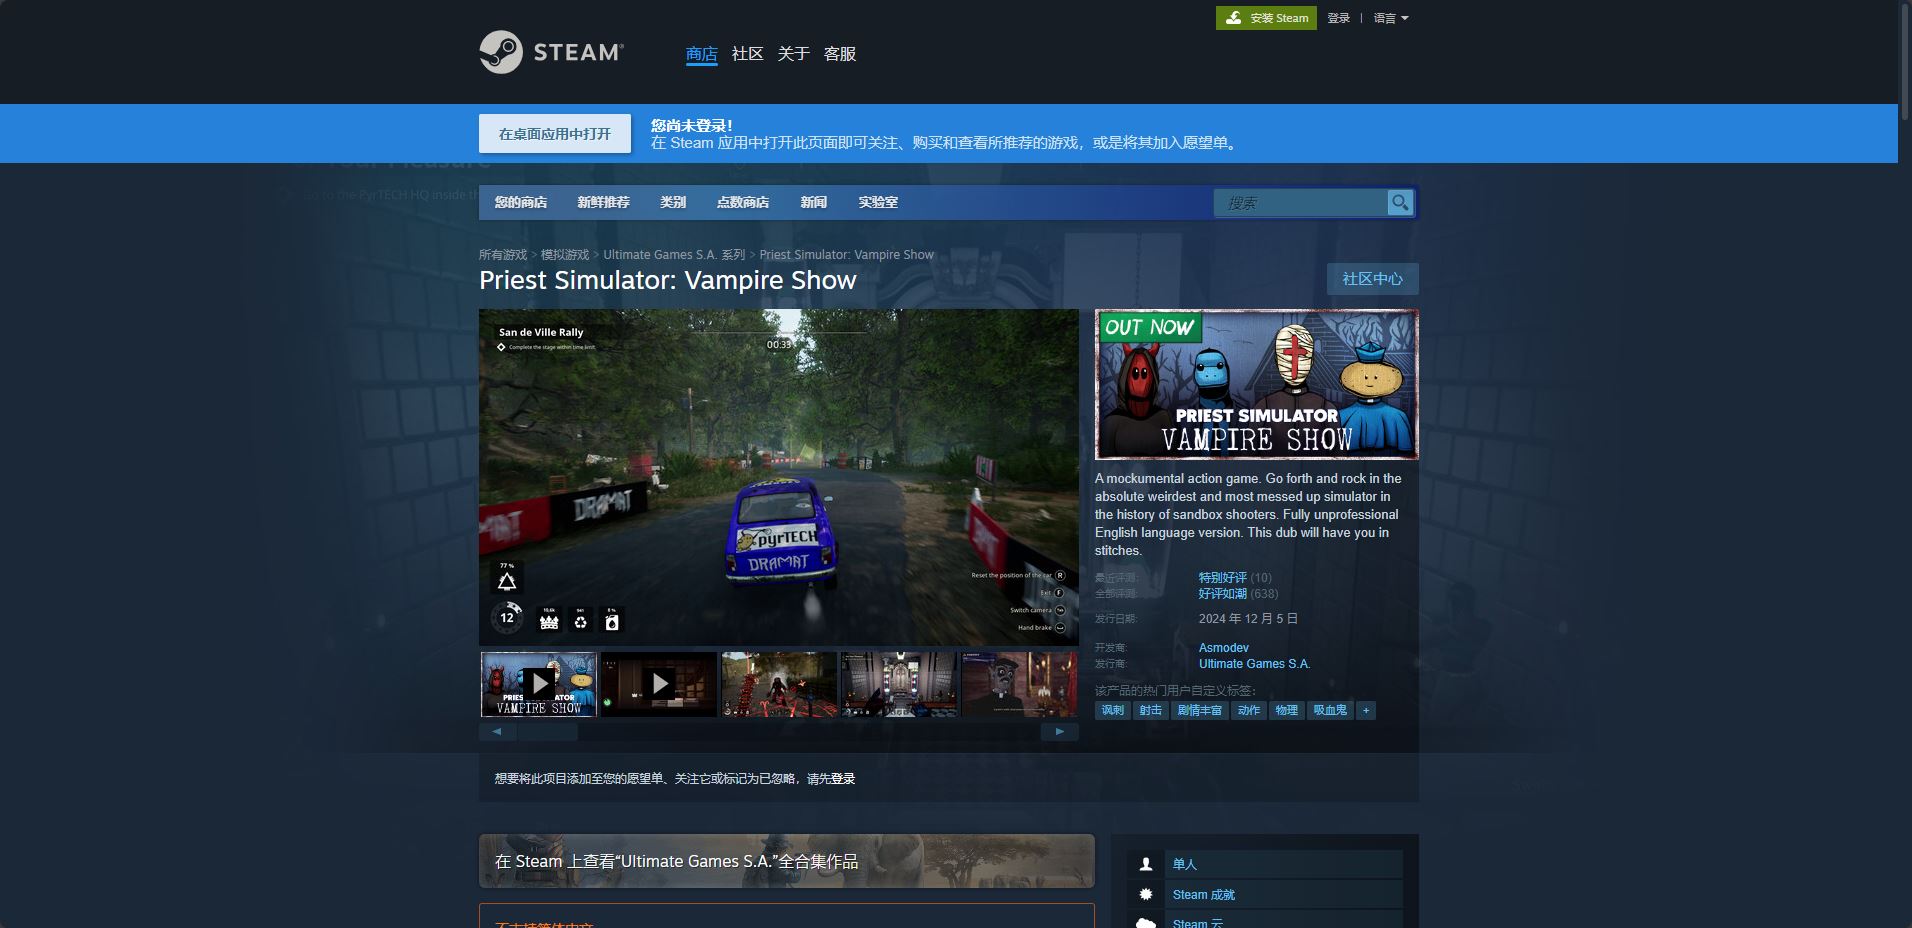Click the Steam 成就 achievements icon
This screenshot has width=1912, height=928.
(x=1146, y=894)
